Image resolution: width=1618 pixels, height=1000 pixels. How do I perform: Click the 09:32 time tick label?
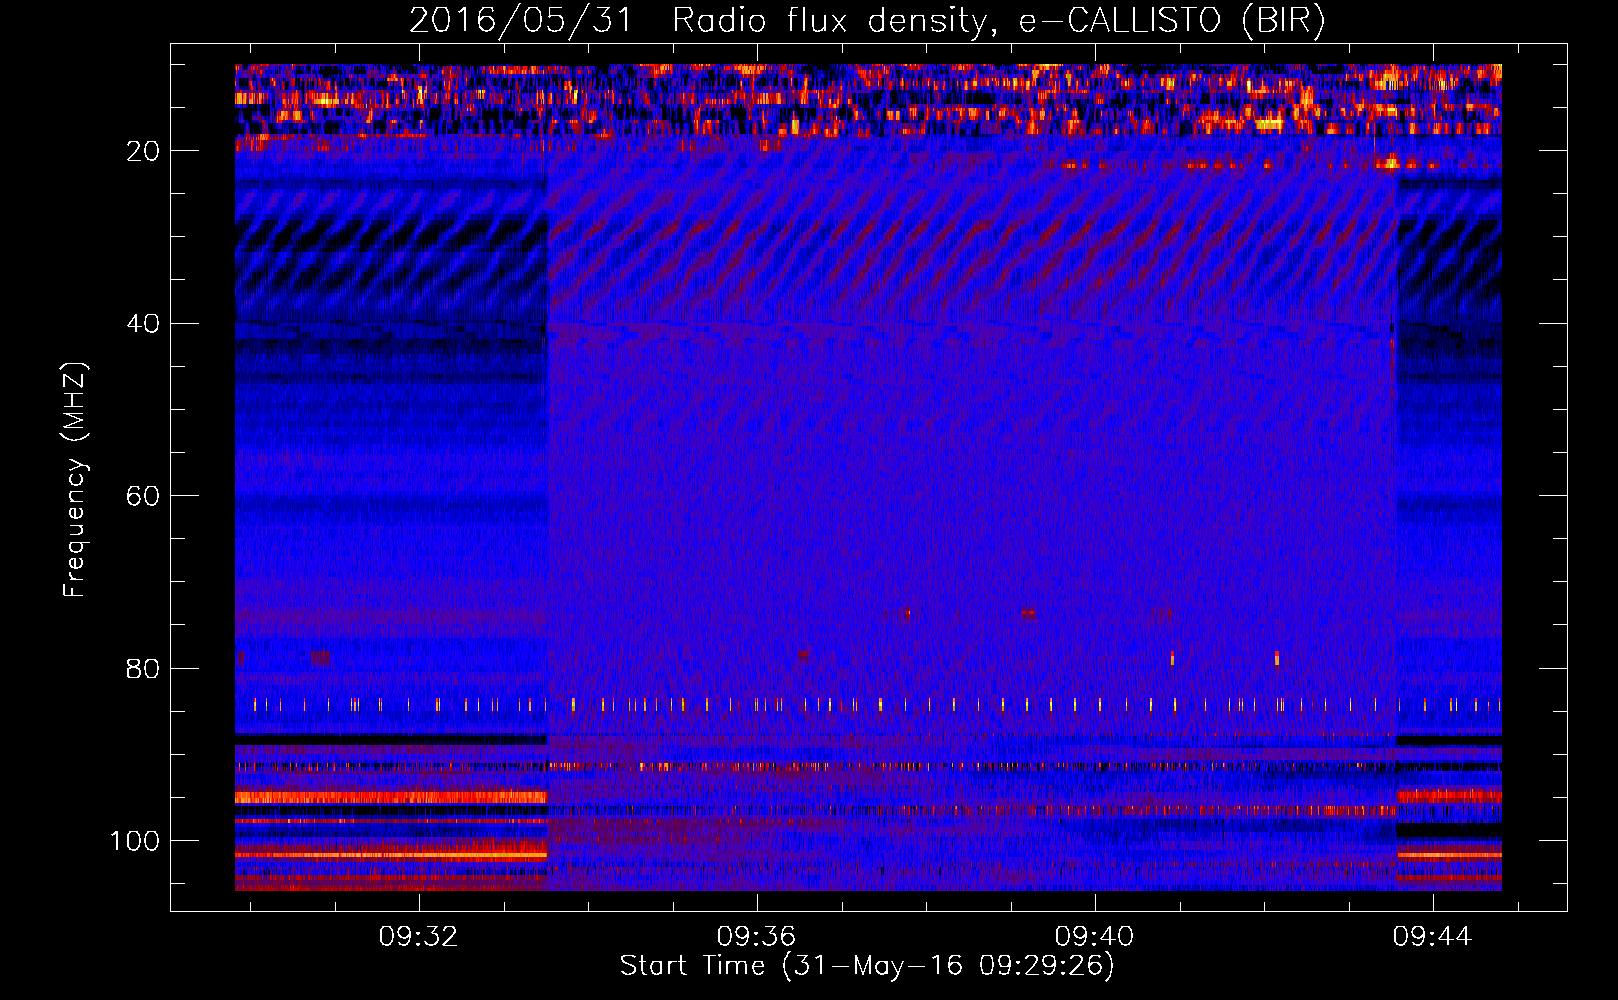click(418, 936)
